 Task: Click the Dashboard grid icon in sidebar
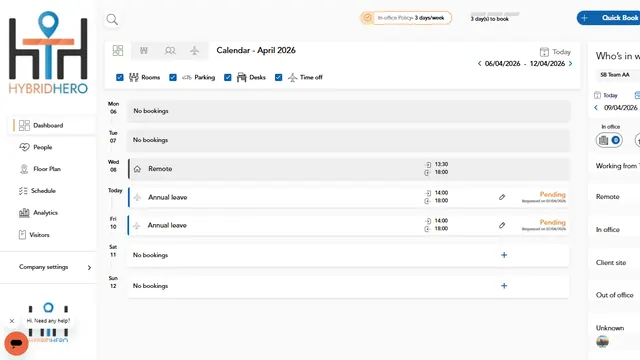point(24,125)
